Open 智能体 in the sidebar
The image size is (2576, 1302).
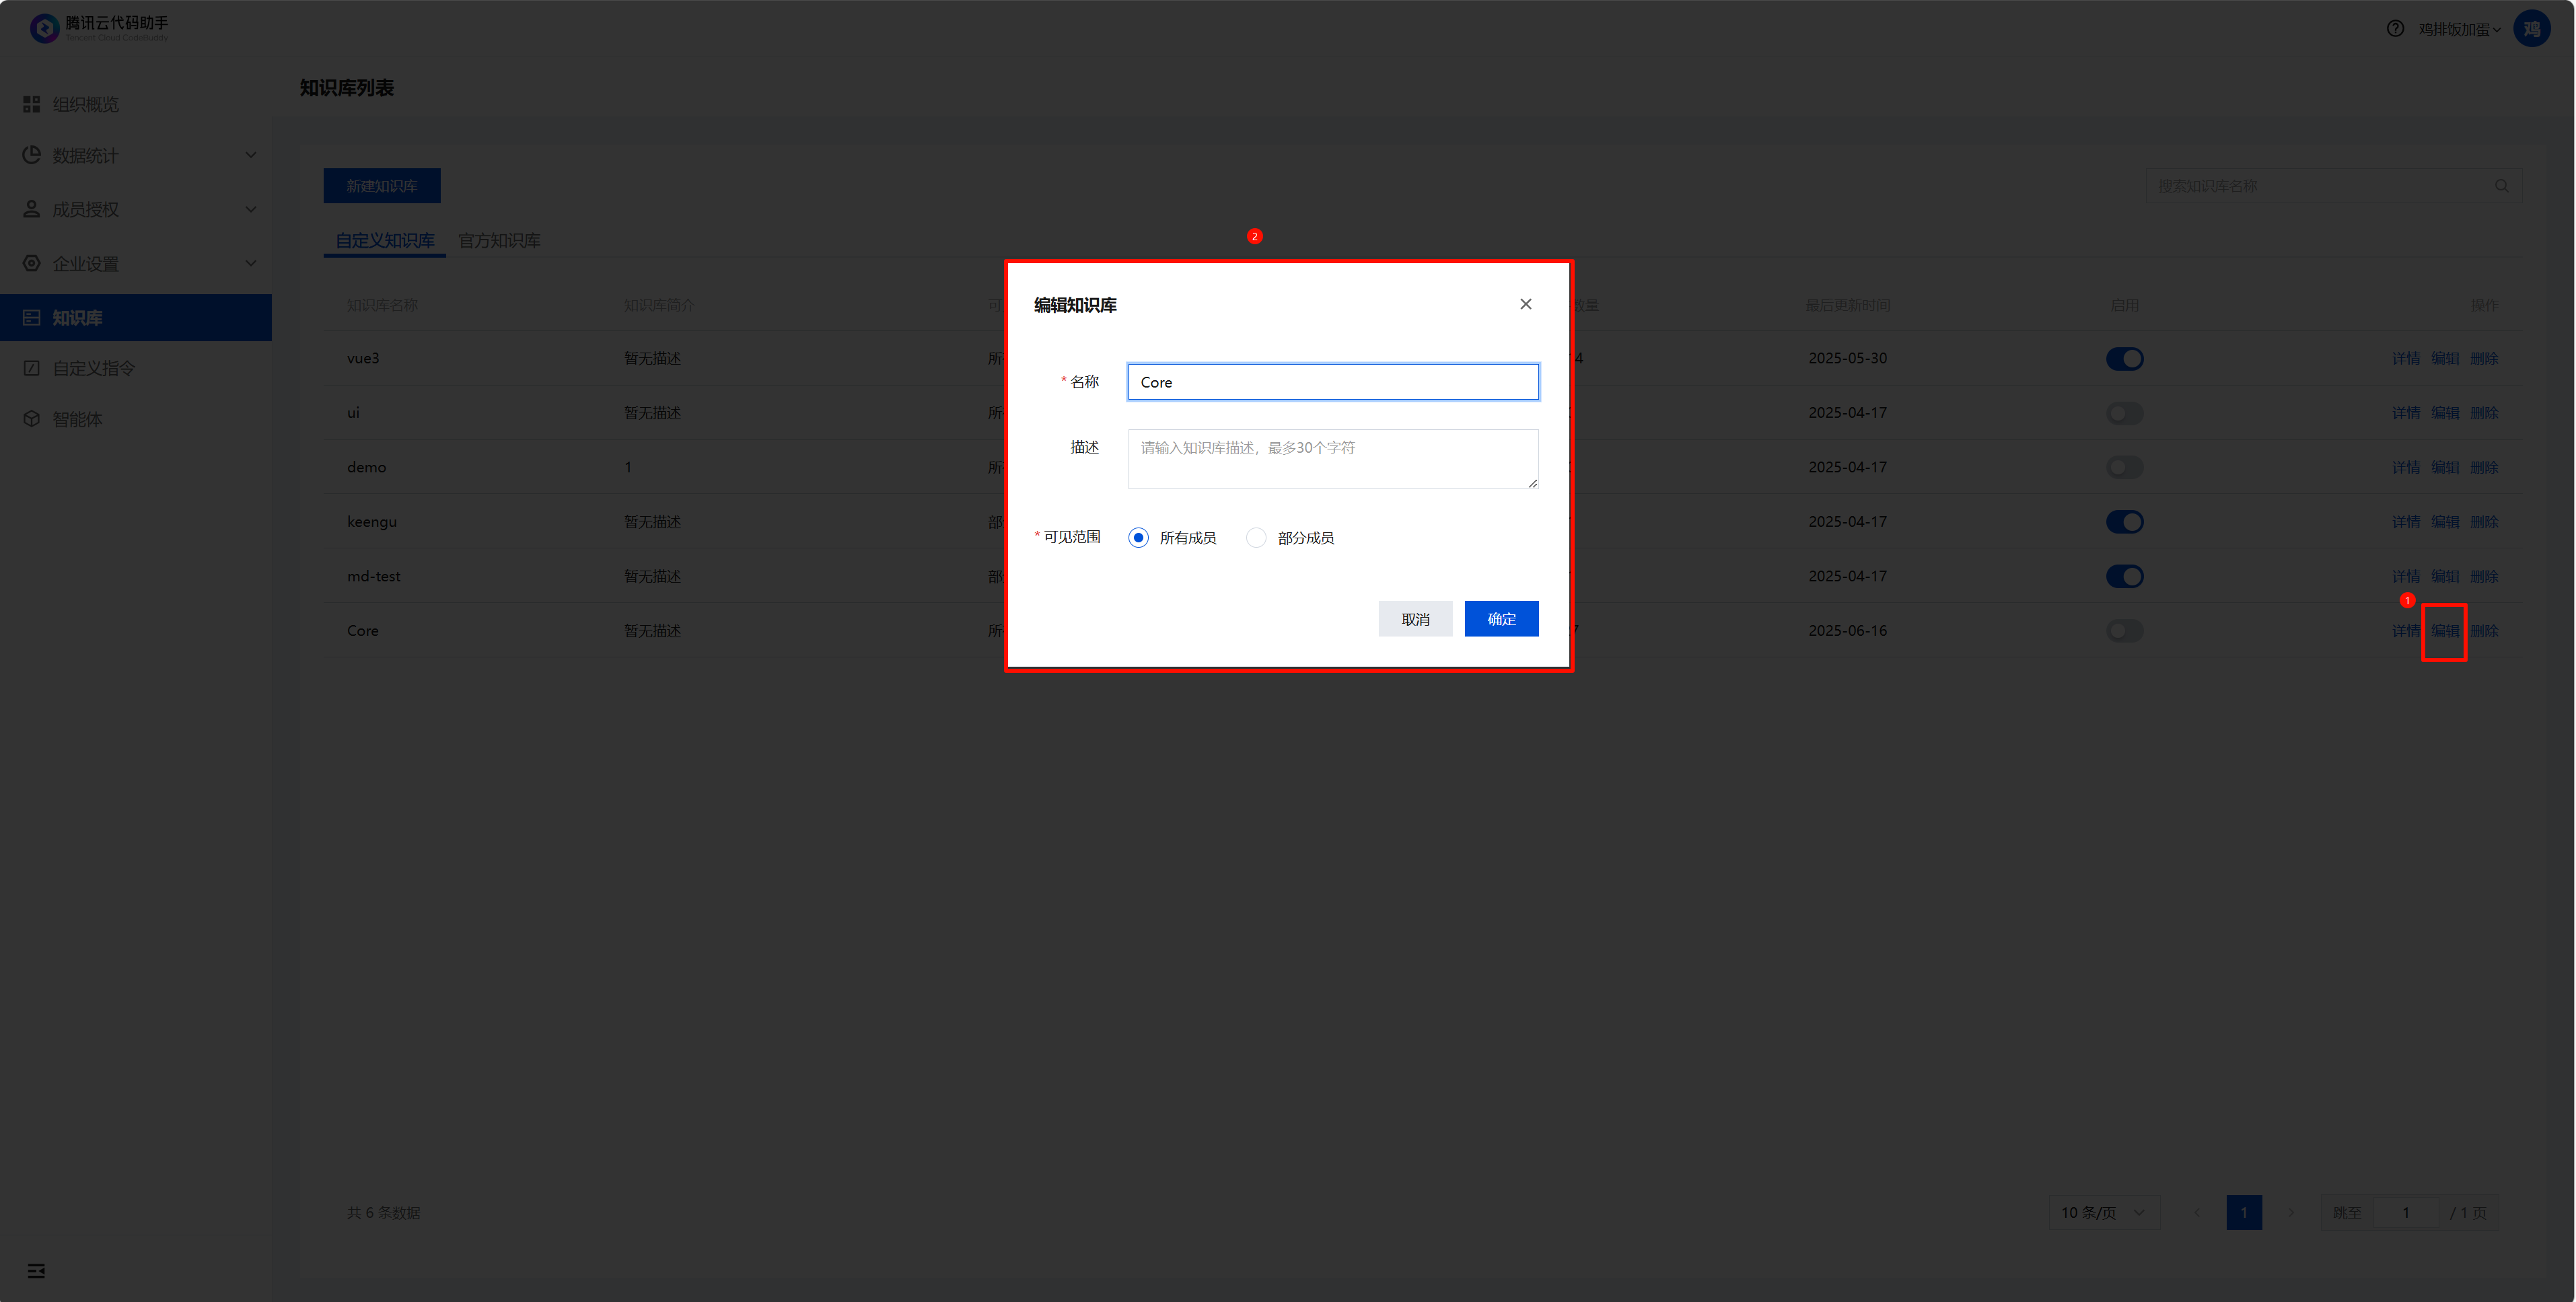[77, 419]
